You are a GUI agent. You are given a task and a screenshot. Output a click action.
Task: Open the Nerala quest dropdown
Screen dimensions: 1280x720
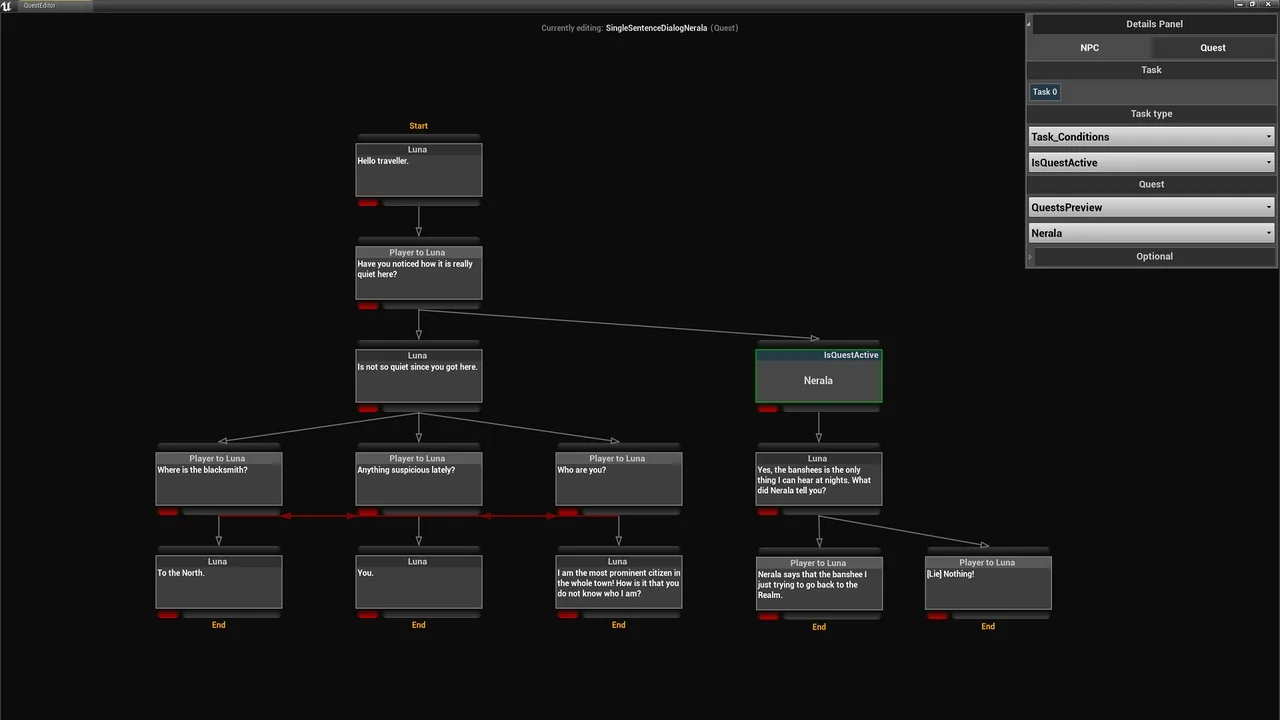[x=1151, y=233]
